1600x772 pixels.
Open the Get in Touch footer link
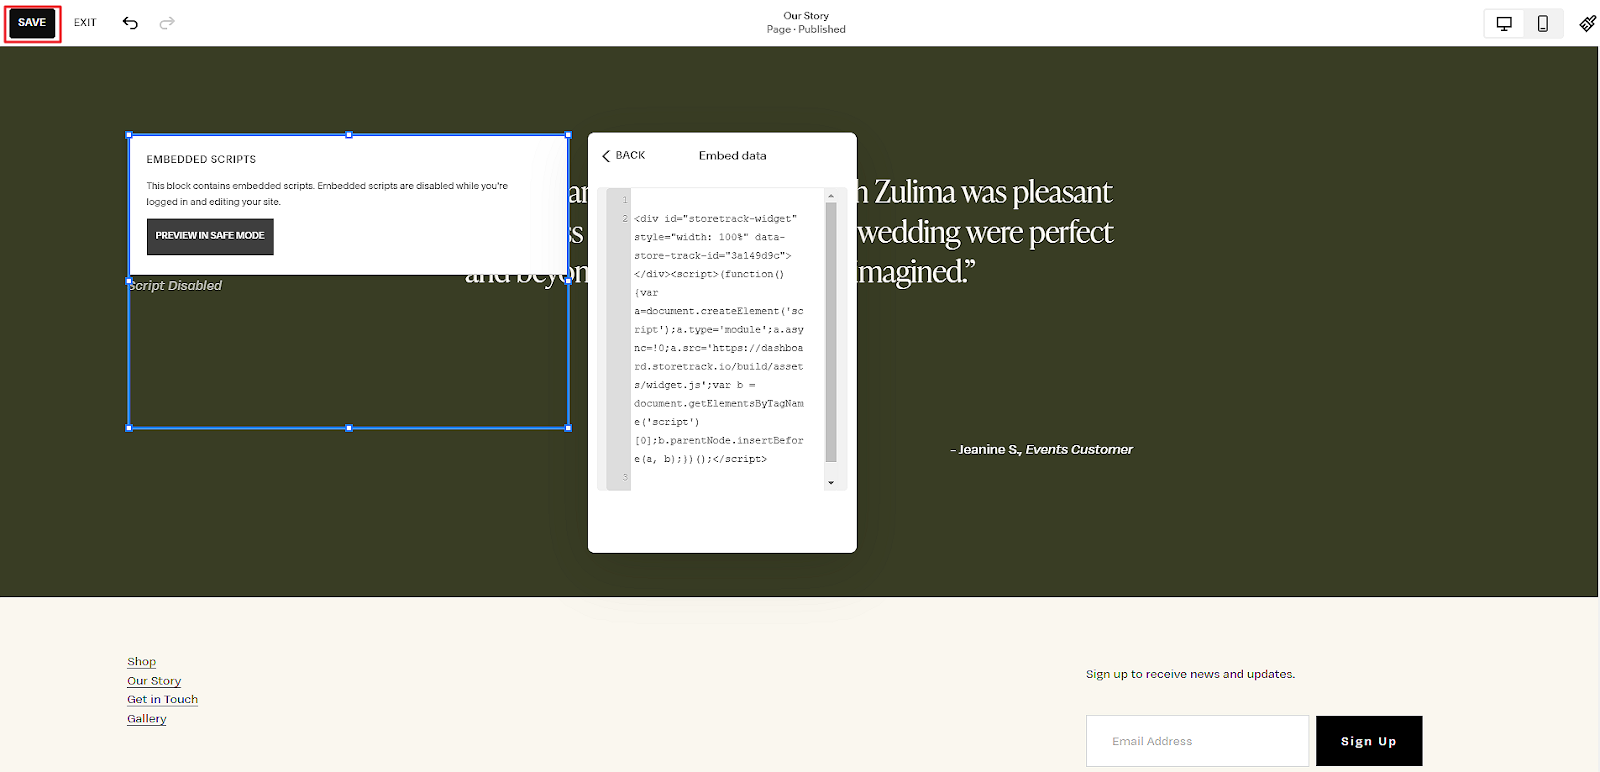(x=162, y=700)
